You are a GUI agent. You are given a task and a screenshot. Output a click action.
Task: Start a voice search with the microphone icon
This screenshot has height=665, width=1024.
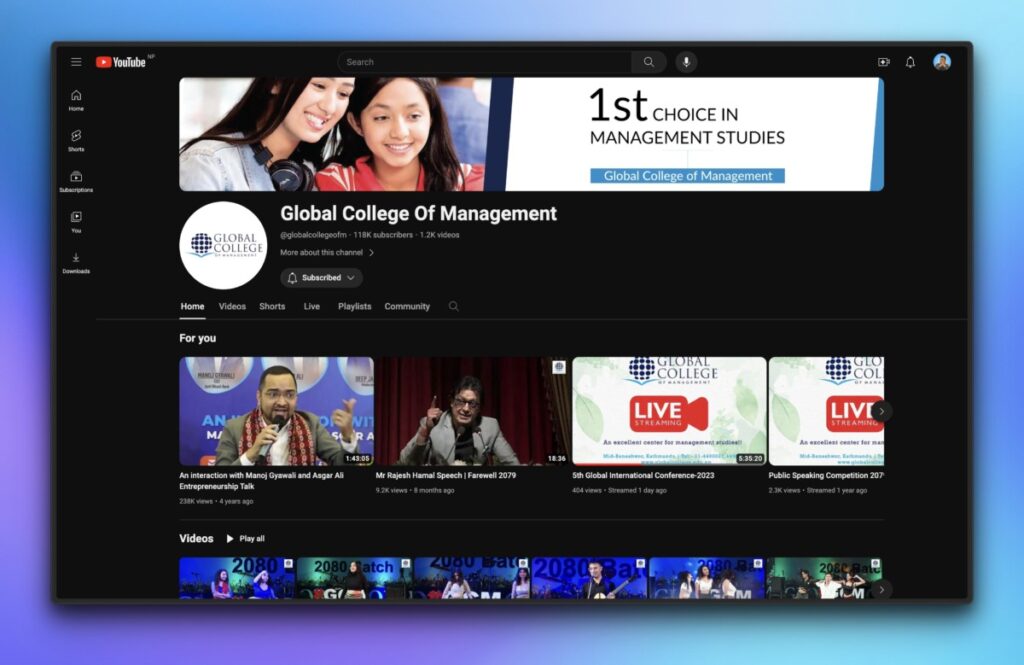point(686,61)
